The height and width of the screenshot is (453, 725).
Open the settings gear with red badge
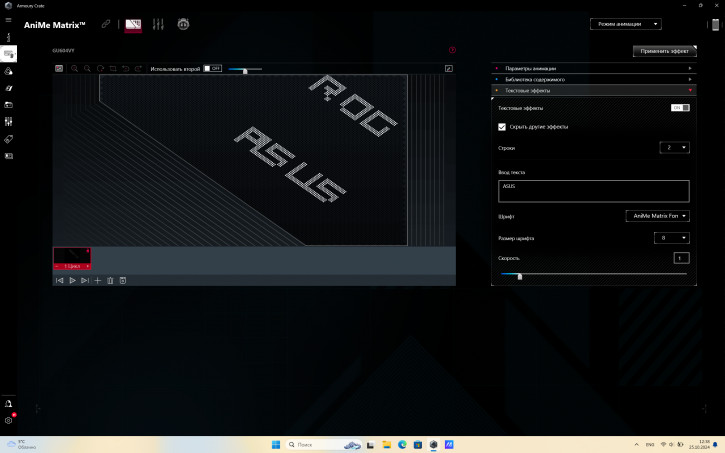point(9,420)
